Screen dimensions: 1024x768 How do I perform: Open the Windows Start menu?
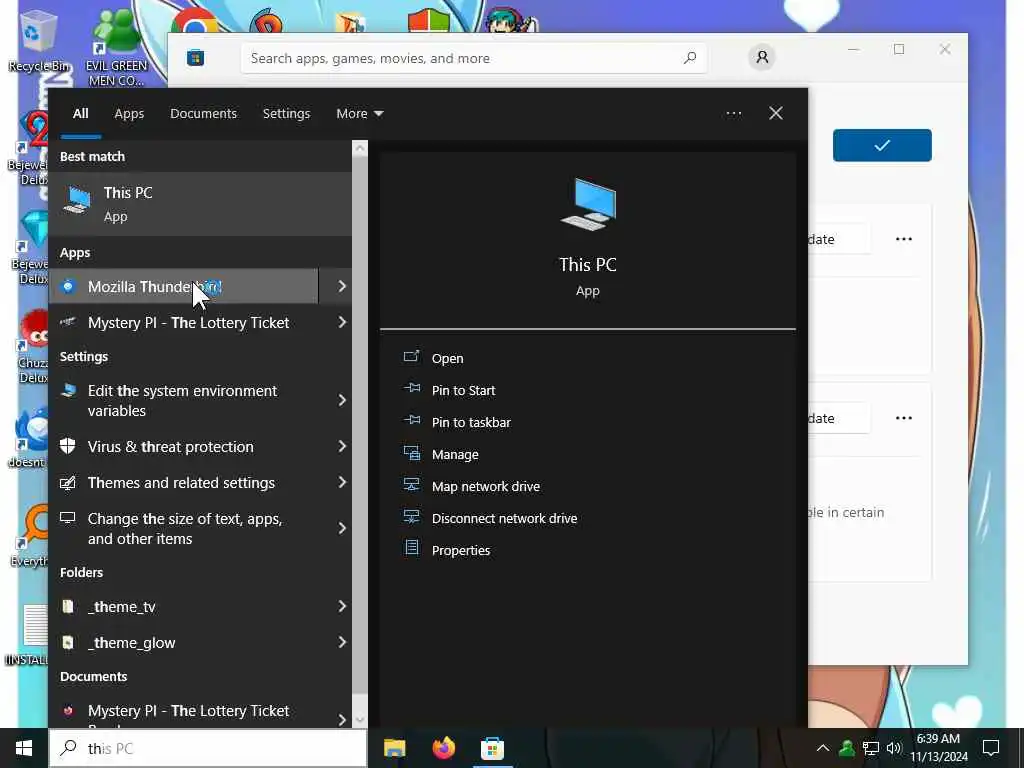(24, 748)
